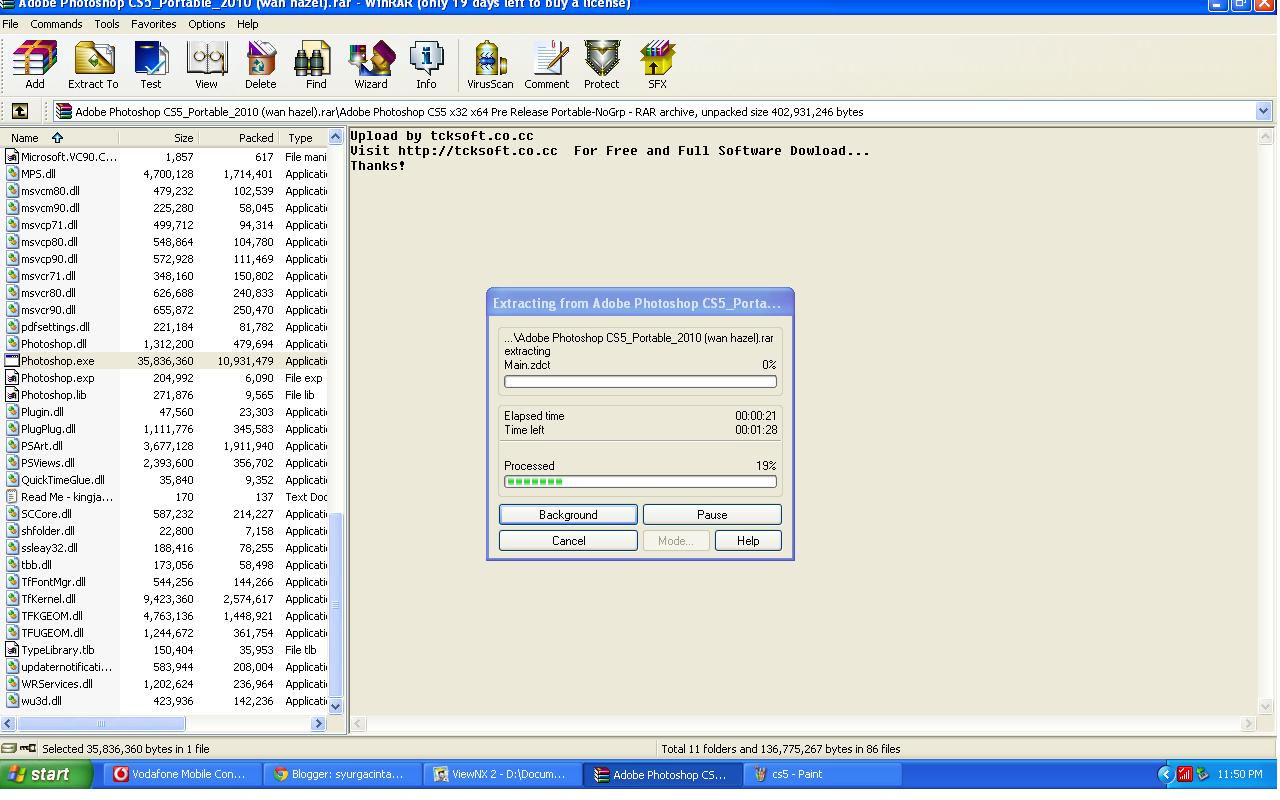Image resolution: width=1280 pixels, height=800 pixels.
Task: Open the Commands menu
Action: [56, 24]
